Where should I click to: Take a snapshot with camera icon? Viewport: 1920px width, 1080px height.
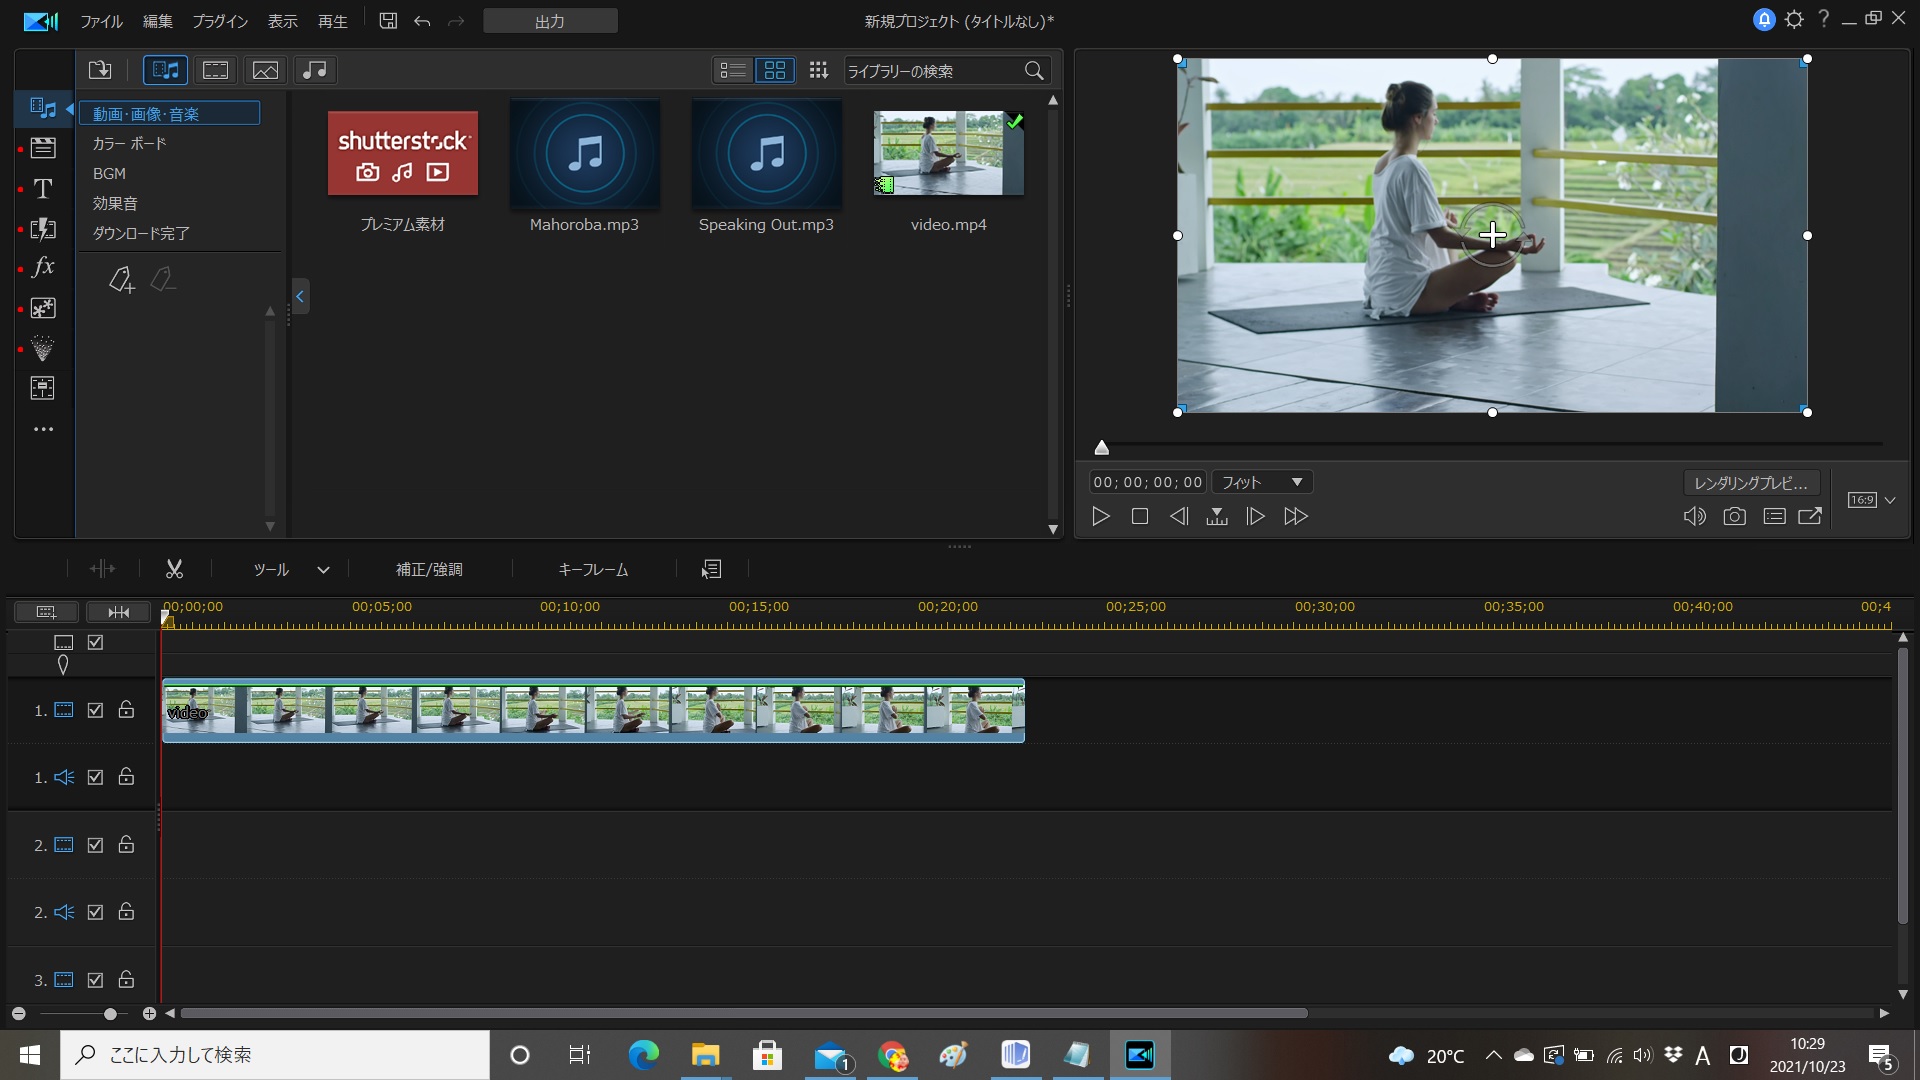pyautogui.click(x=1734, y=516)
